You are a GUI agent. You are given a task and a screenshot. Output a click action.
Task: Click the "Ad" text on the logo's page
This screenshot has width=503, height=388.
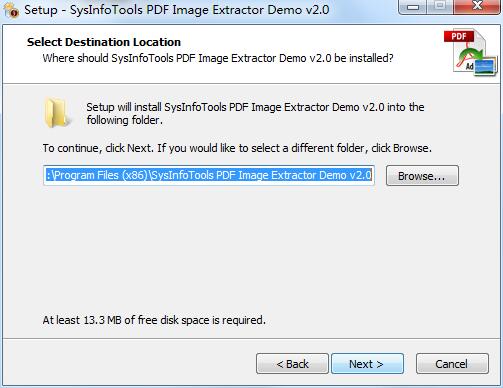(469, 66)
